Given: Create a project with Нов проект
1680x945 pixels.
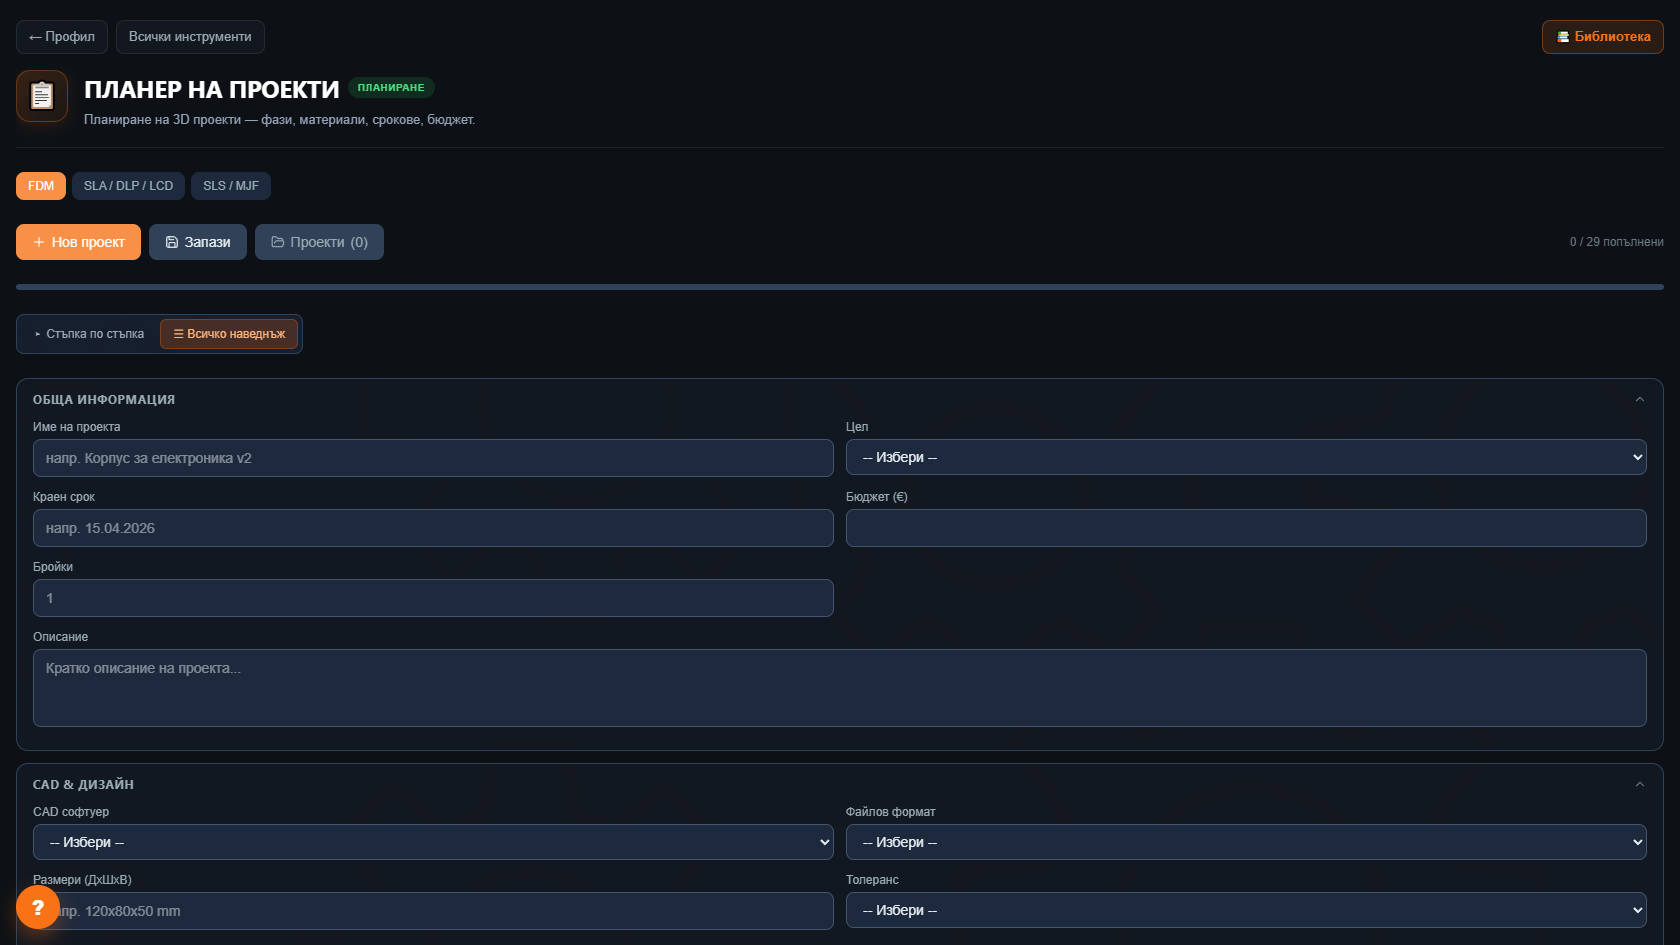Looking at the screenshot, I should pyautogui.click(x=78, y=242).
